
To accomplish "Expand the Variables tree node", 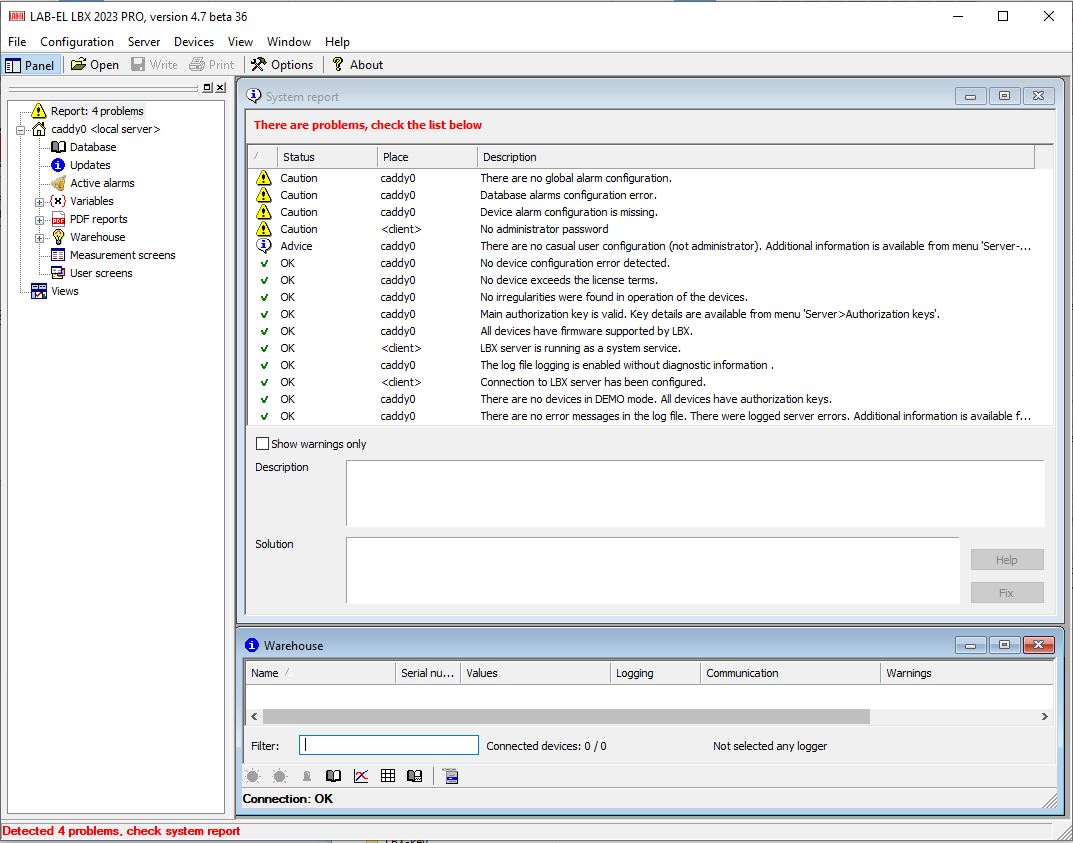I will tap(40, 202).
